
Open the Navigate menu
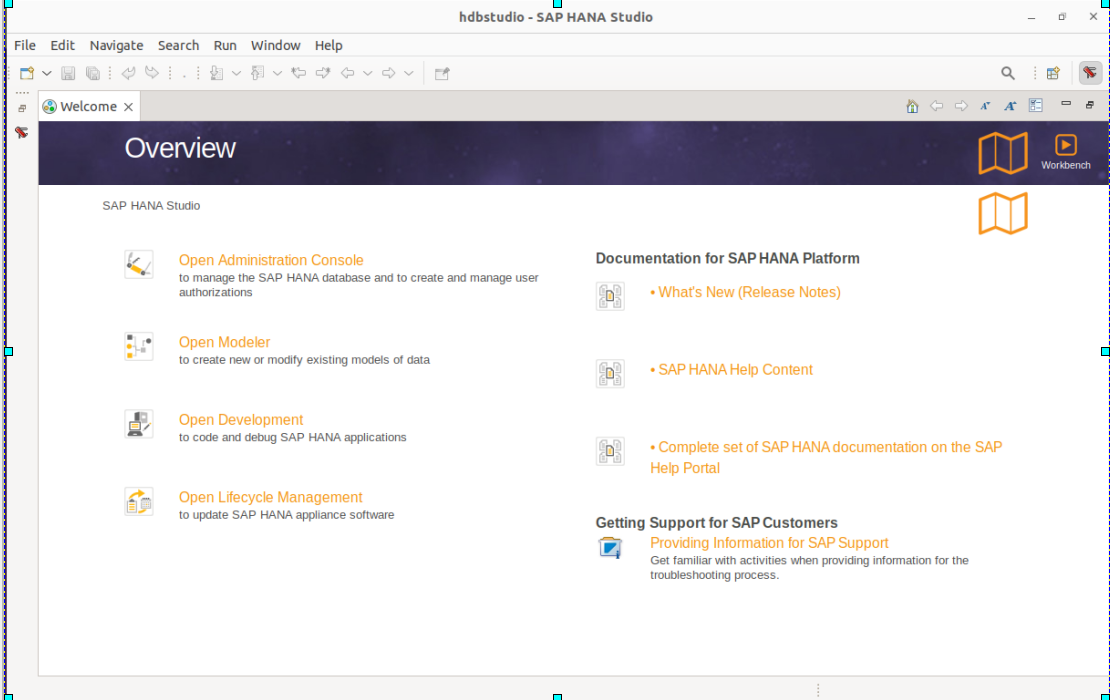117,45
